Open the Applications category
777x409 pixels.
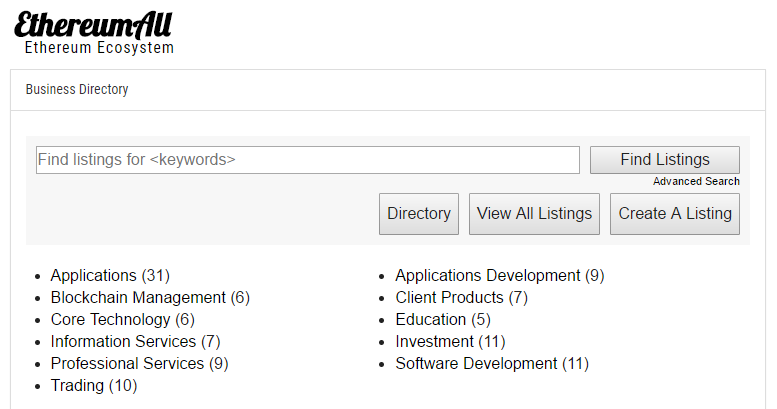94,275
